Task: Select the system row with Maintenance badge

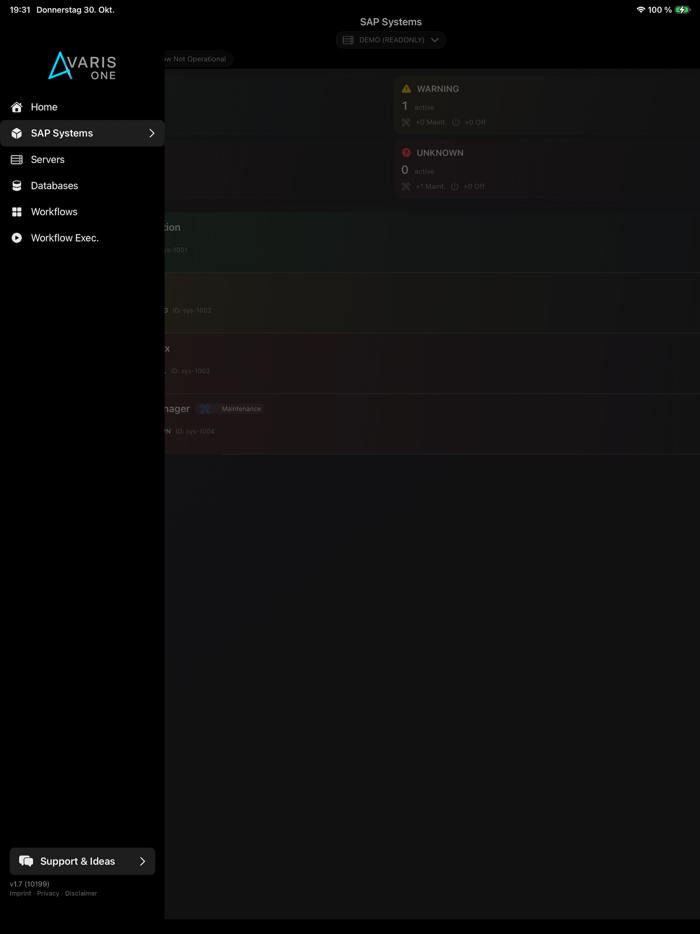Action: pos(432,424)
